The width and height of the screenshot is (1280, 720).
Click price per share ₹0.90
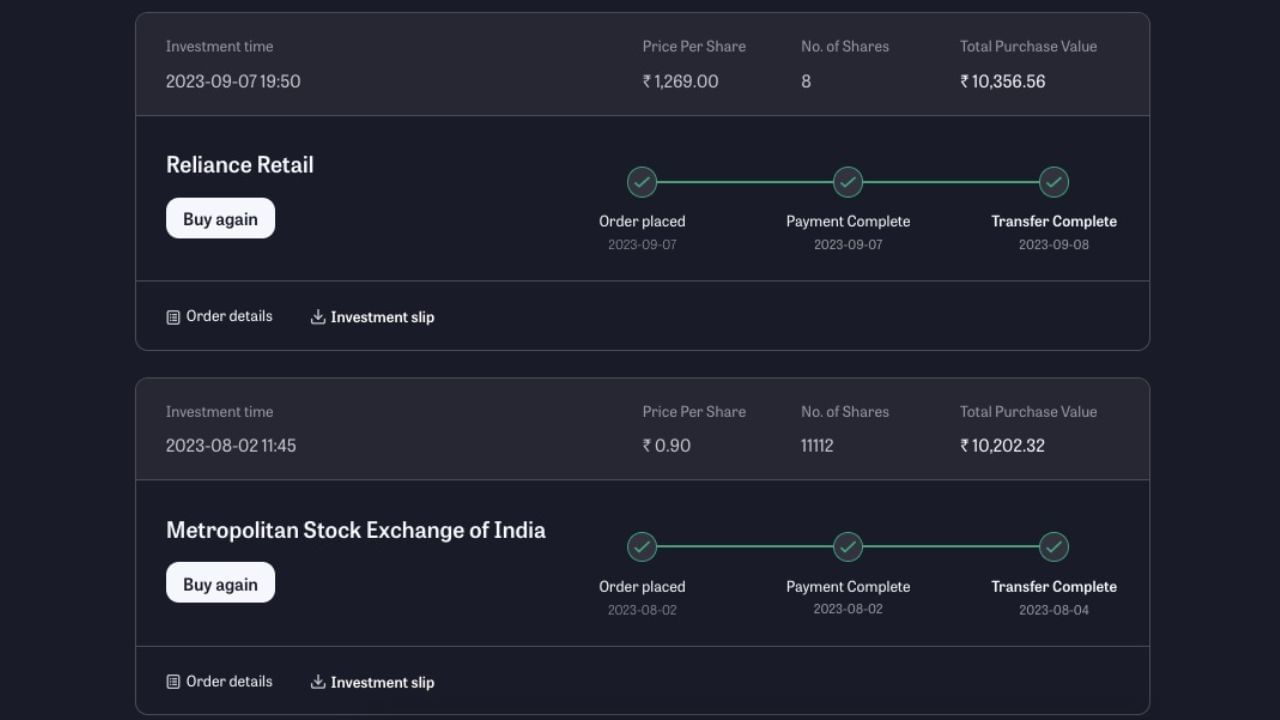666,446
